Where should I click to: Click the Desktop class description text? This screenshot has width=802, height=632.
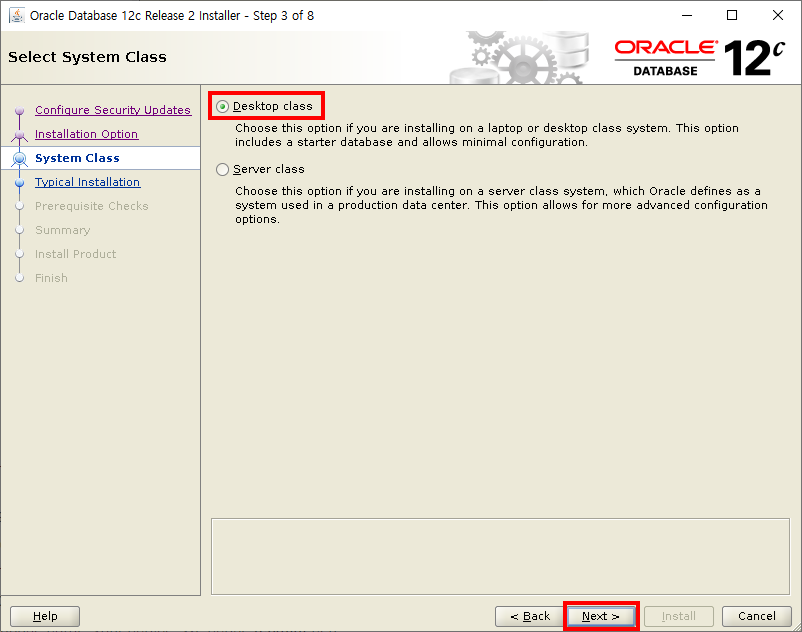tap(486, 135)
